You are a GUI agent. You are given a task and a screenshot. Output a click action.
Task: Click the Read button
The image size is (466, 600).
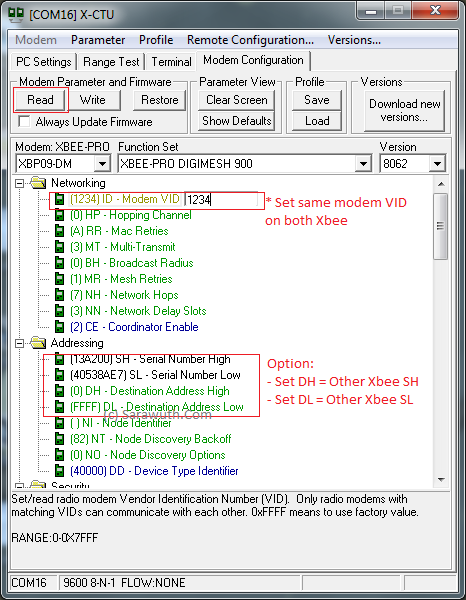pos(40,100)
